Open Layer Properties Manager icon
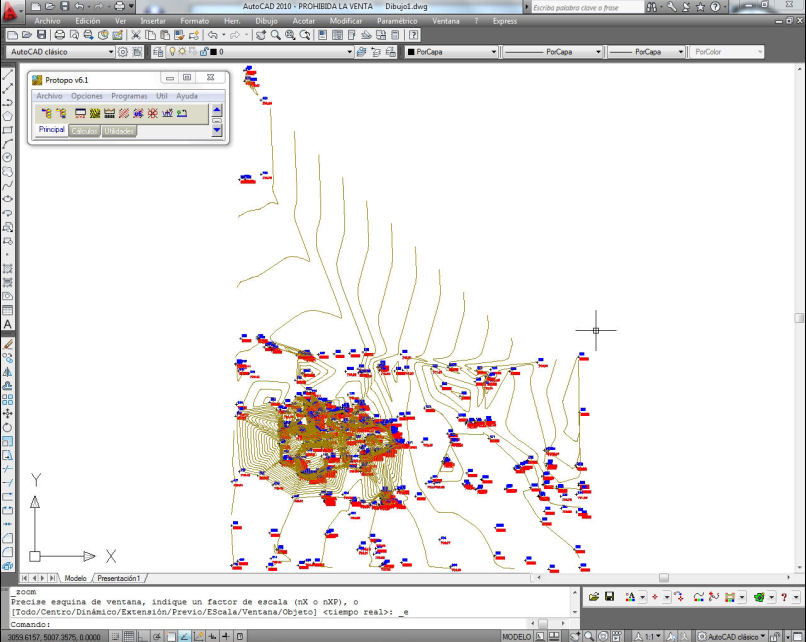The image size is (806, 642). coord(158,52)
